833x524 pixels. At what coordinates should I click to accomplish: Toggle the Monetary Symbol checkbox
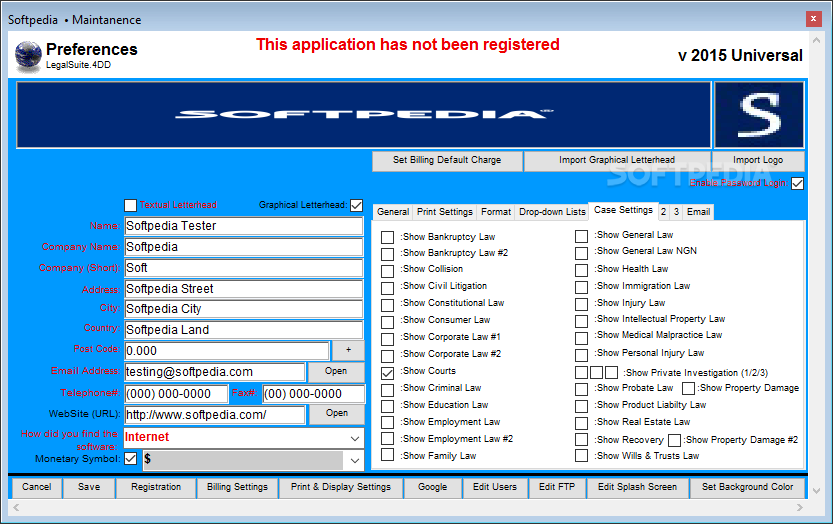tap(131, 459)
